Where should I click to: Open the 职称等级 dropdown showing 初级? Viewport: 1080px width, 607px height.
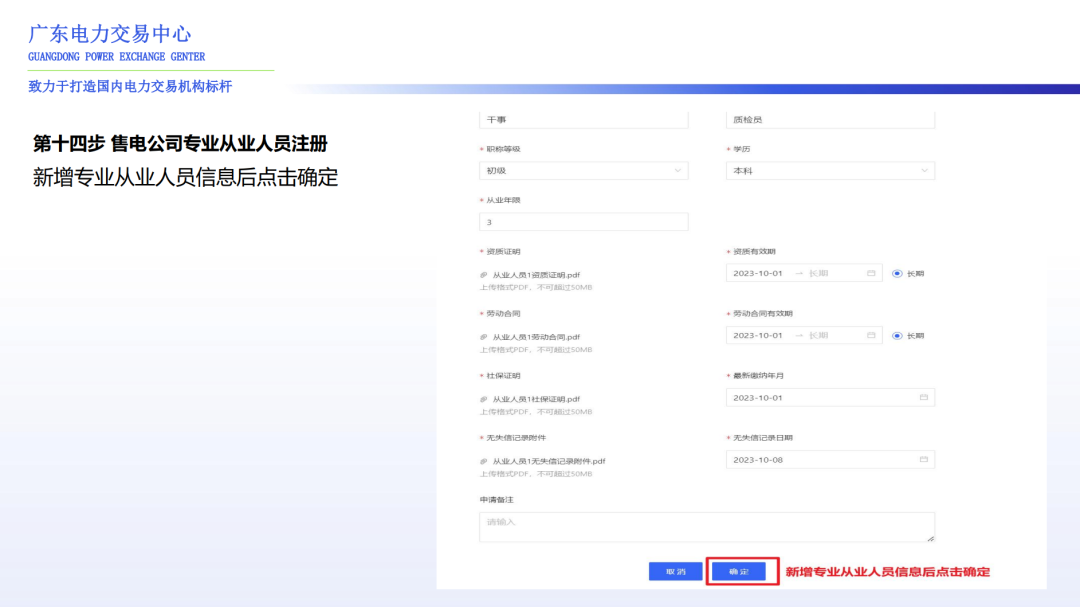pyautogui.click(x=584, y=170)
